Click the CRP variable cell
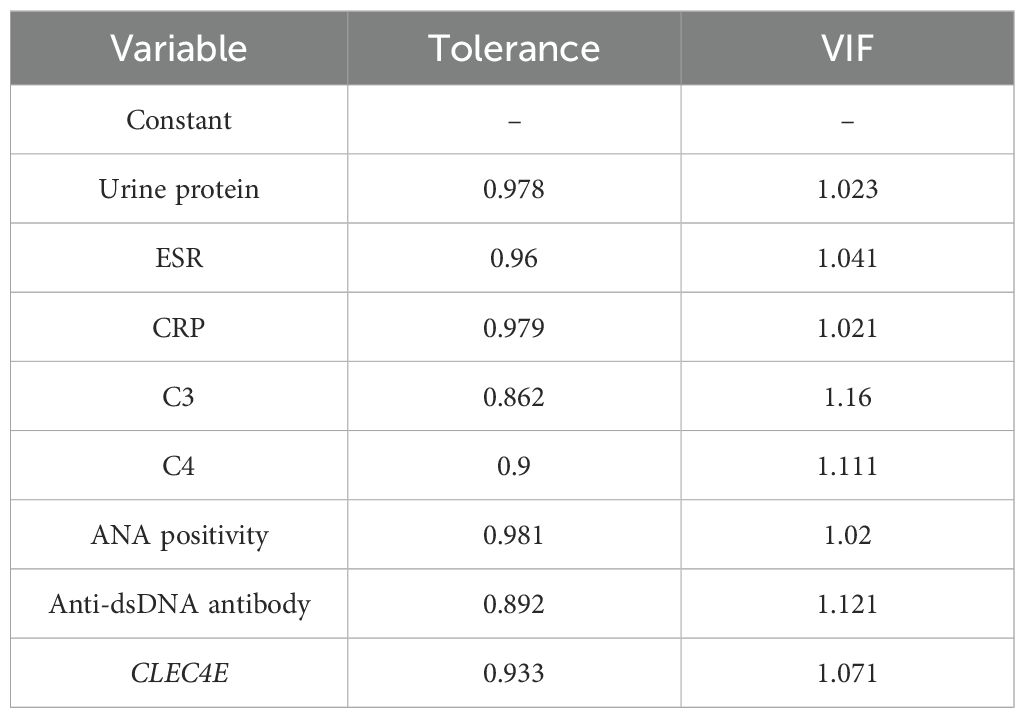The width and height of the screenshot is (1025, 718). coord(179,327)
